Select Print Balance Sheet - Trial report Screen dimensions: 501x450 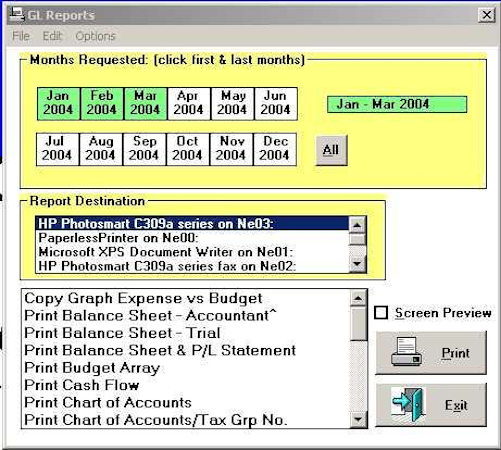tap(185, 333)
